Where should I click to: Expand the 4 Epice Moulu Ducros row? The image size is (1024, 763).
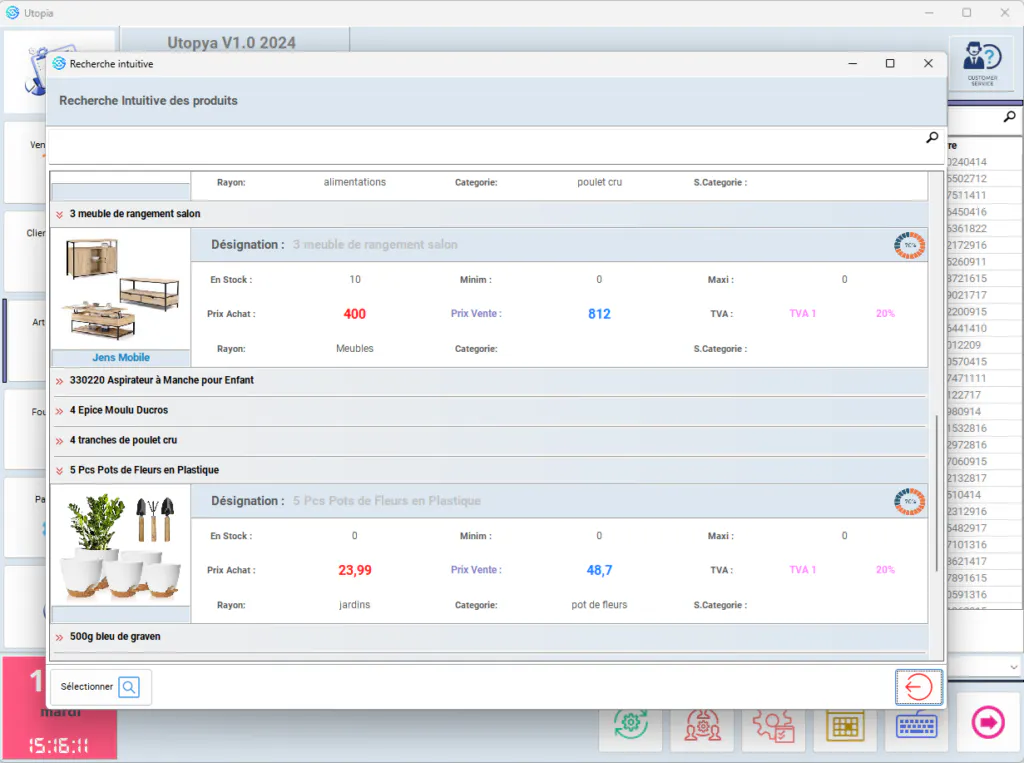(x=59, y=411)
